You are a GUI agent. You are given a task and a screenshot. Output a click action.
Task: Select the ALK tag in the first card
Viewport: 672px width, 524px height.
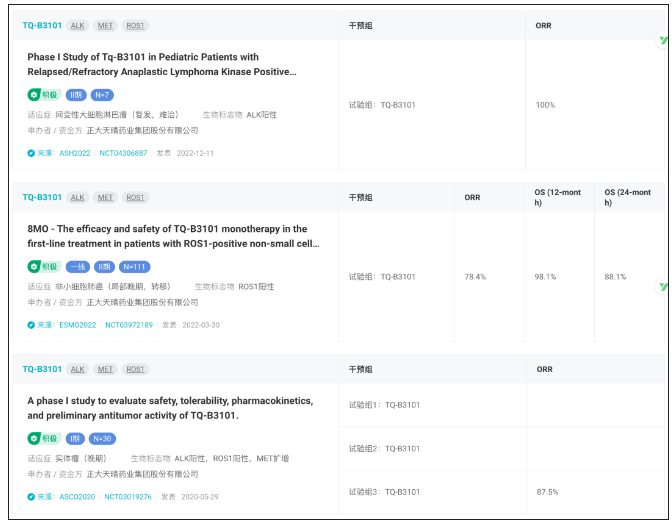77,25
